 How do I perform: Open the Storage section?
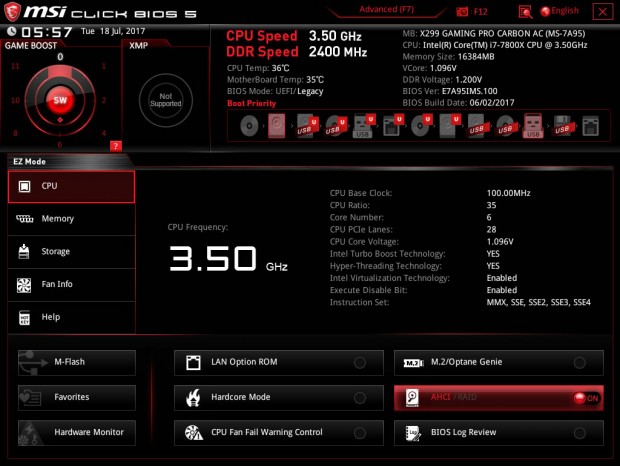pos(71,252)
